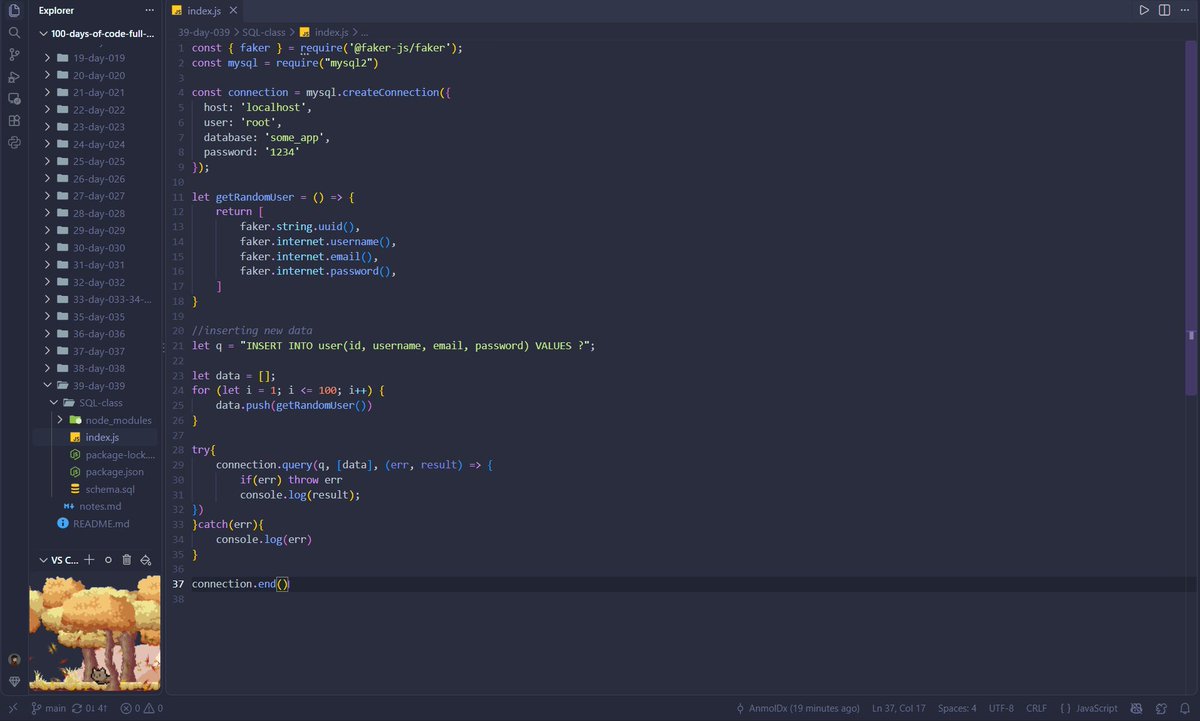Viewport: 1200px width, 721px height.
Task: Place cursor on line 21 SQL query
Action: [x=394, y=345]
